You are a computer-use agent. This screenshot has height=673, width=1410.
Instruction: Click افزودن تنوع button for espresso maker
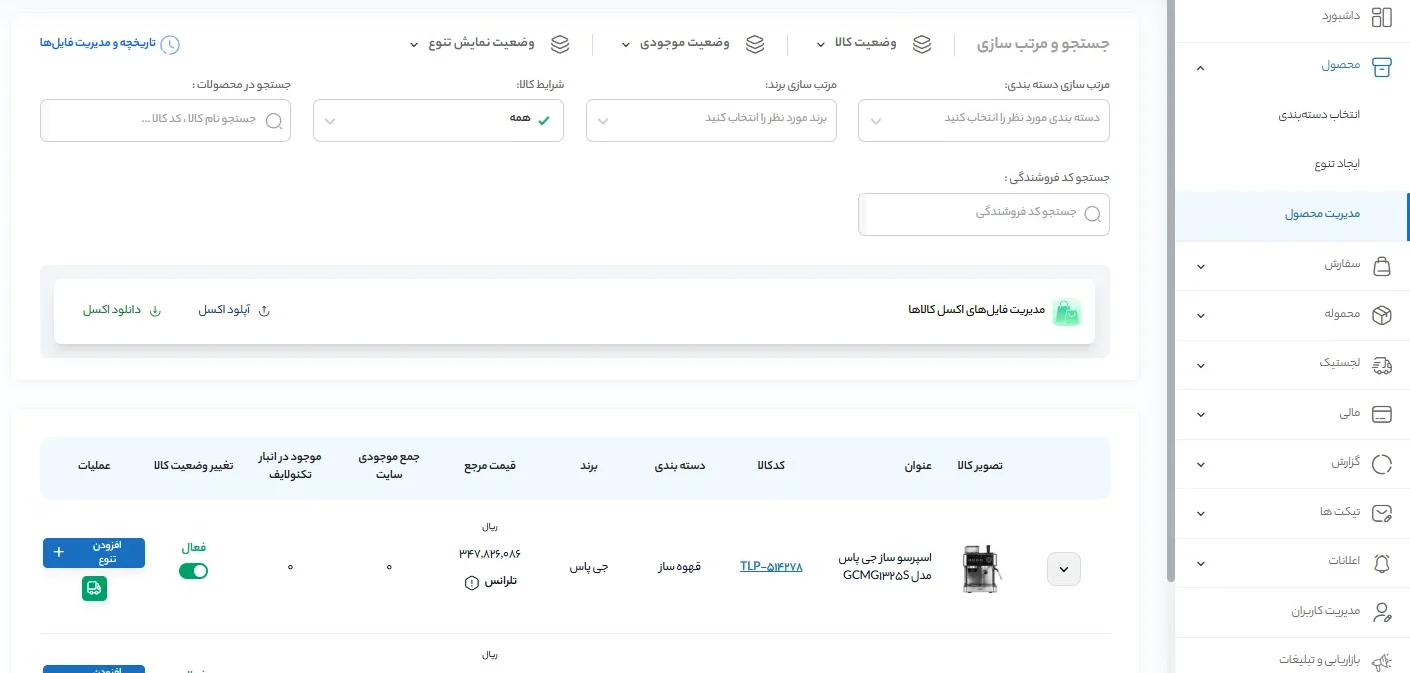coord(94,553)
